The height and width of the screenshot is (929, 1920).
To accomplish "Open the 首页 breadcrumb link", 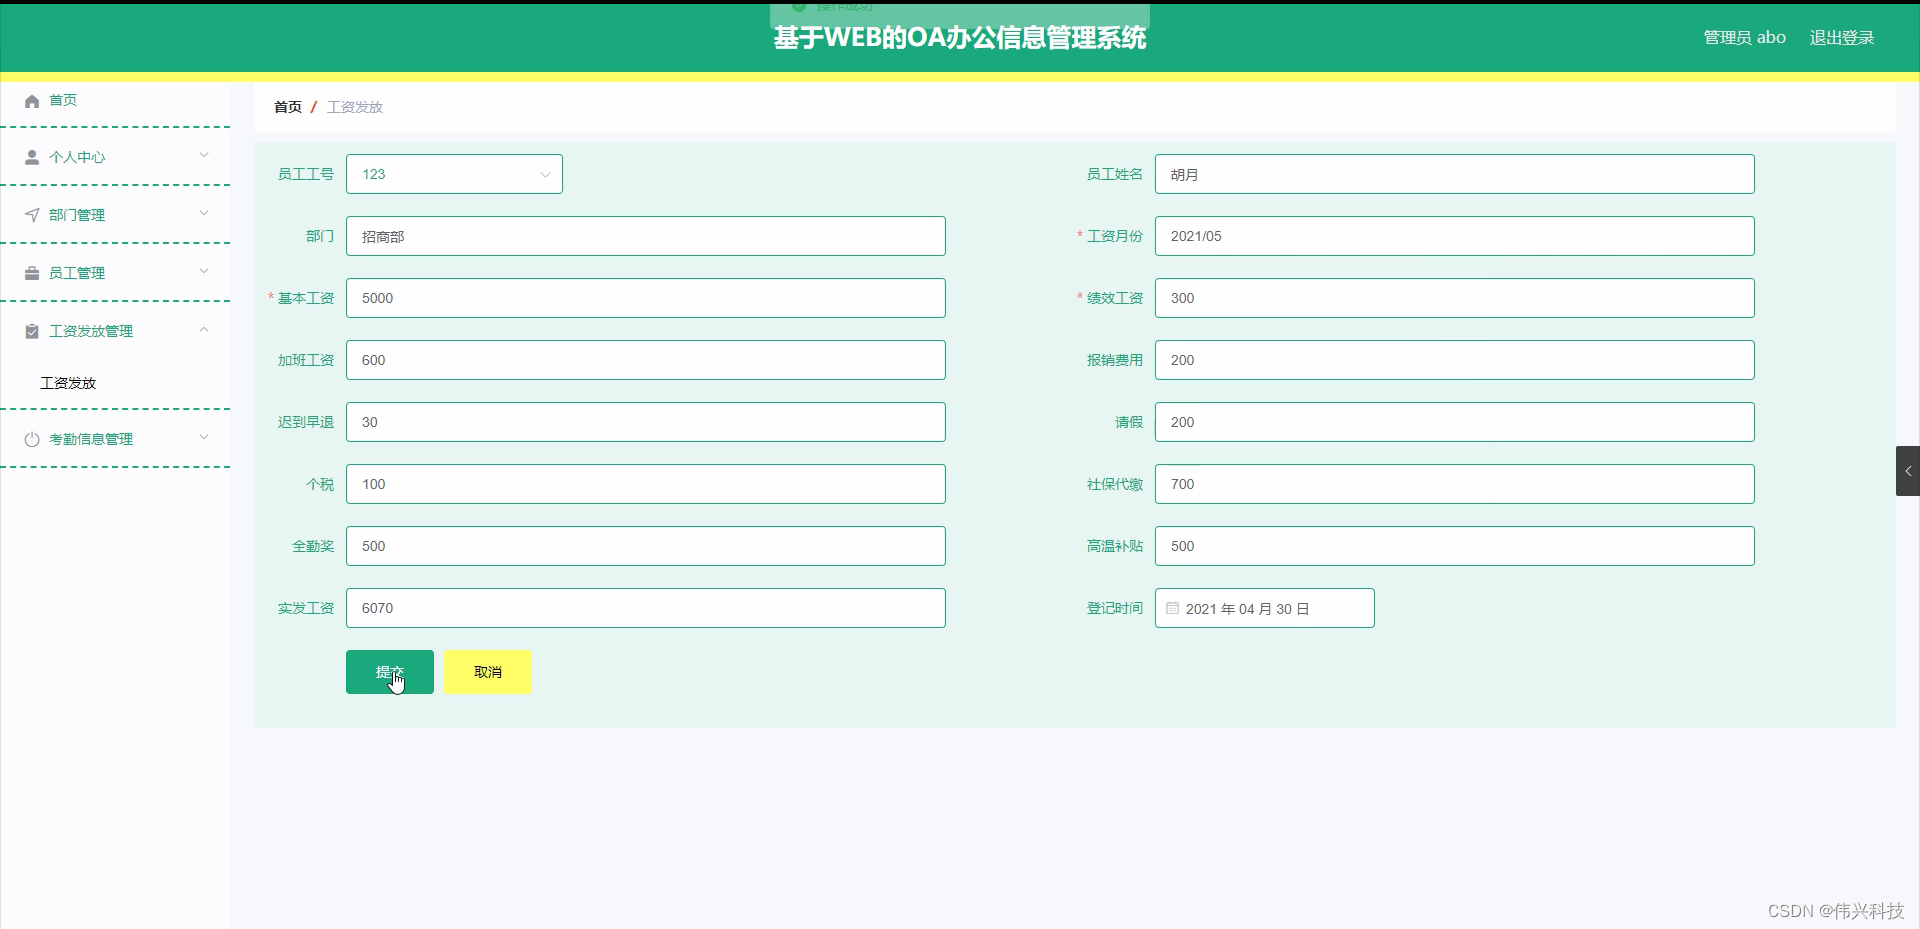I will [x=286, y=106].
